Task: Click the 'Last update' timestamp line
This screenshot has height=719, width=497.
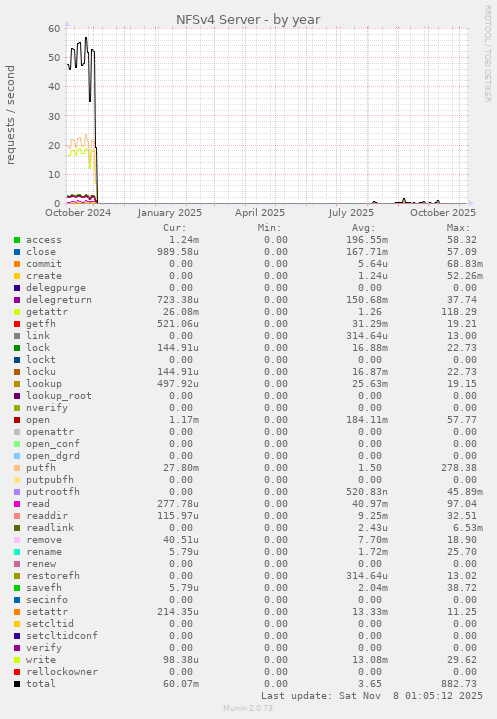Action: pyautogui.click(x=372, y=696)
